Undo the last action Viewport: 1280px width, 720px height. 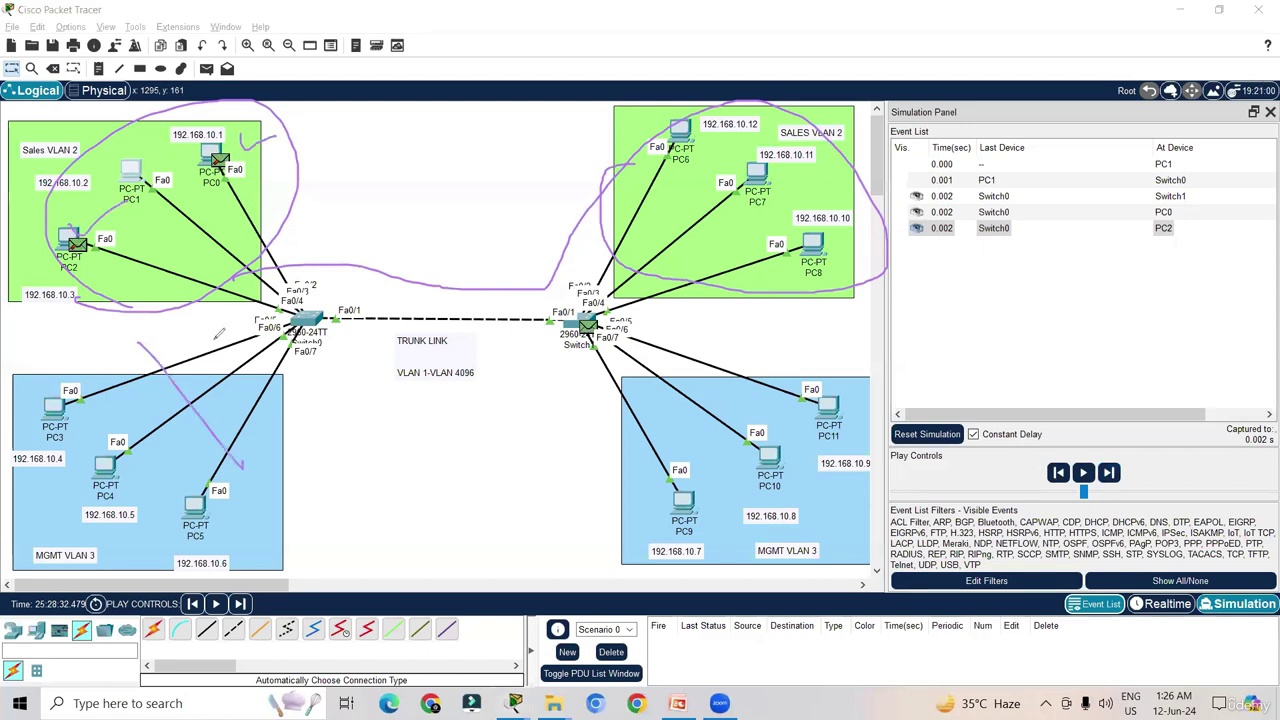[202, 45]
